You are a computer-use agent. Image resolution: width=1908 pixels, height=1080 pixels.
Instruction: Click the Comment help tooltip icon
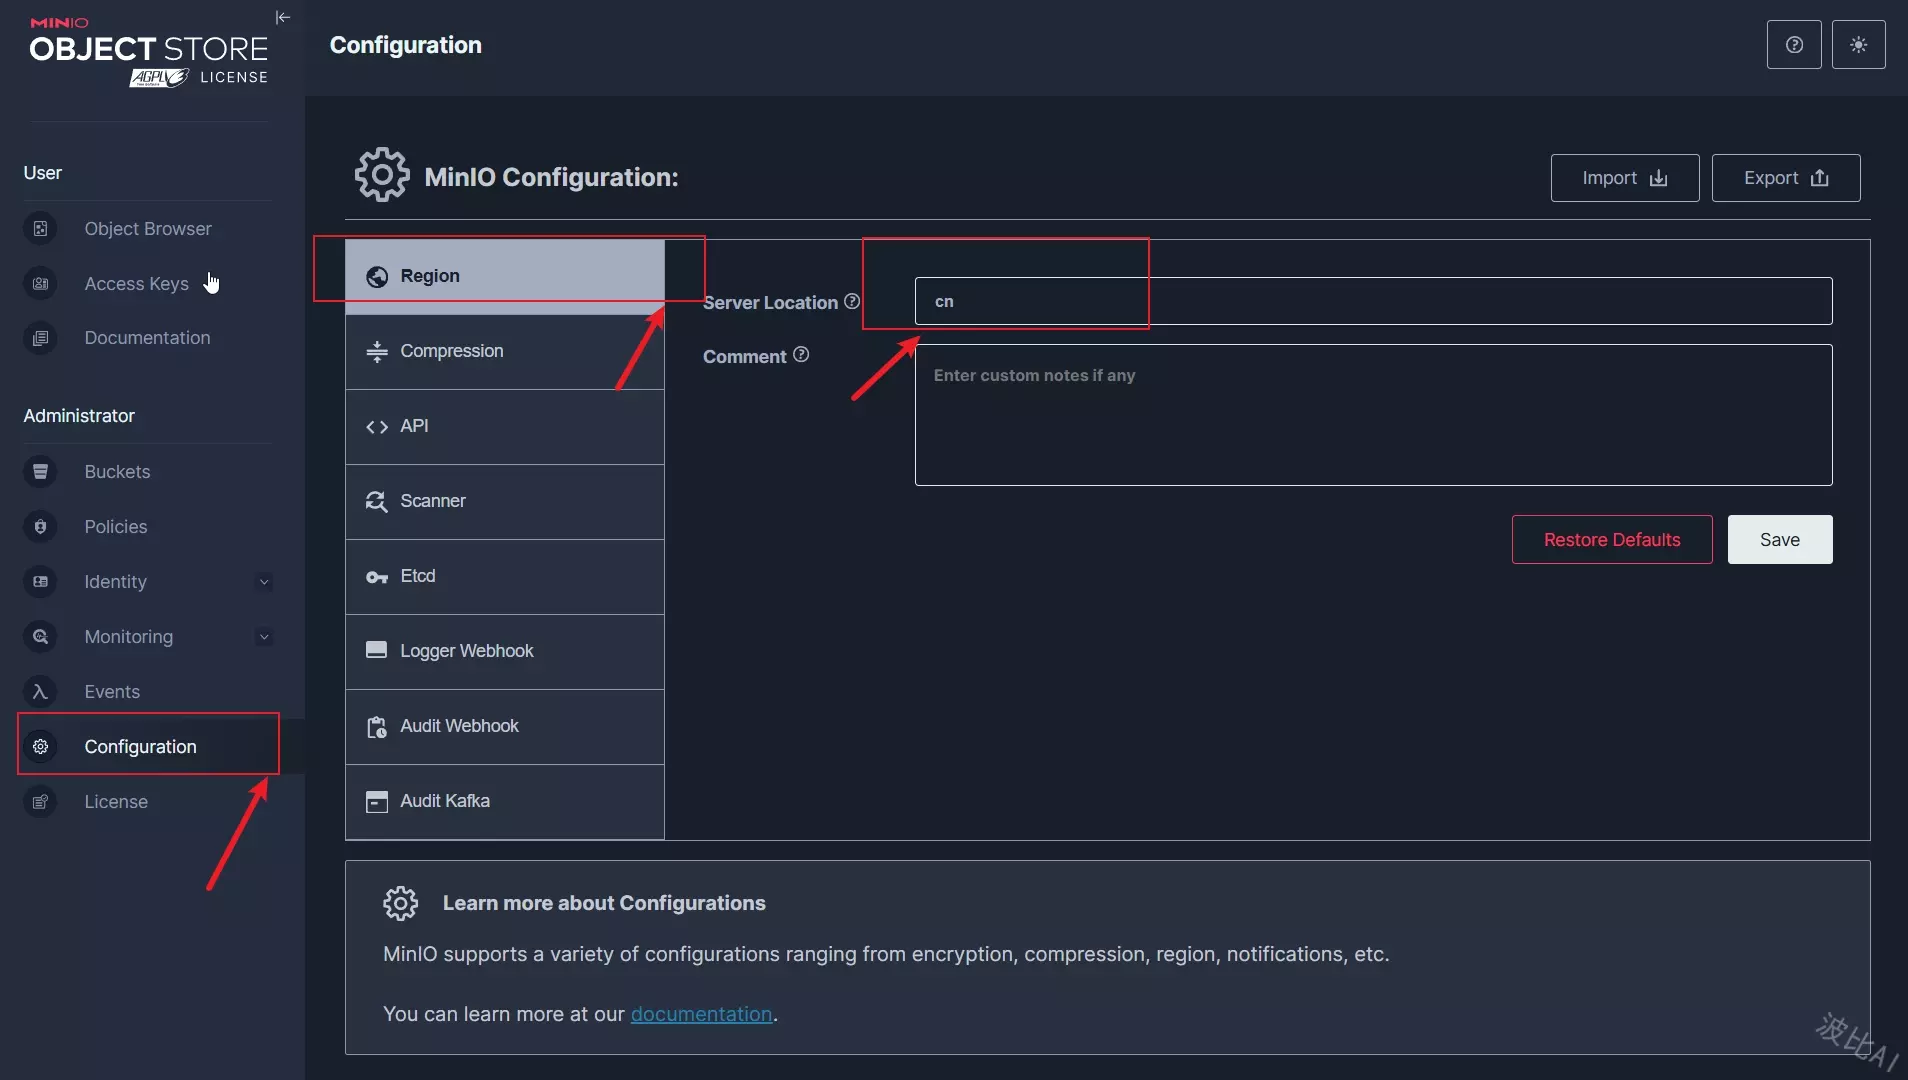[801, 355]
